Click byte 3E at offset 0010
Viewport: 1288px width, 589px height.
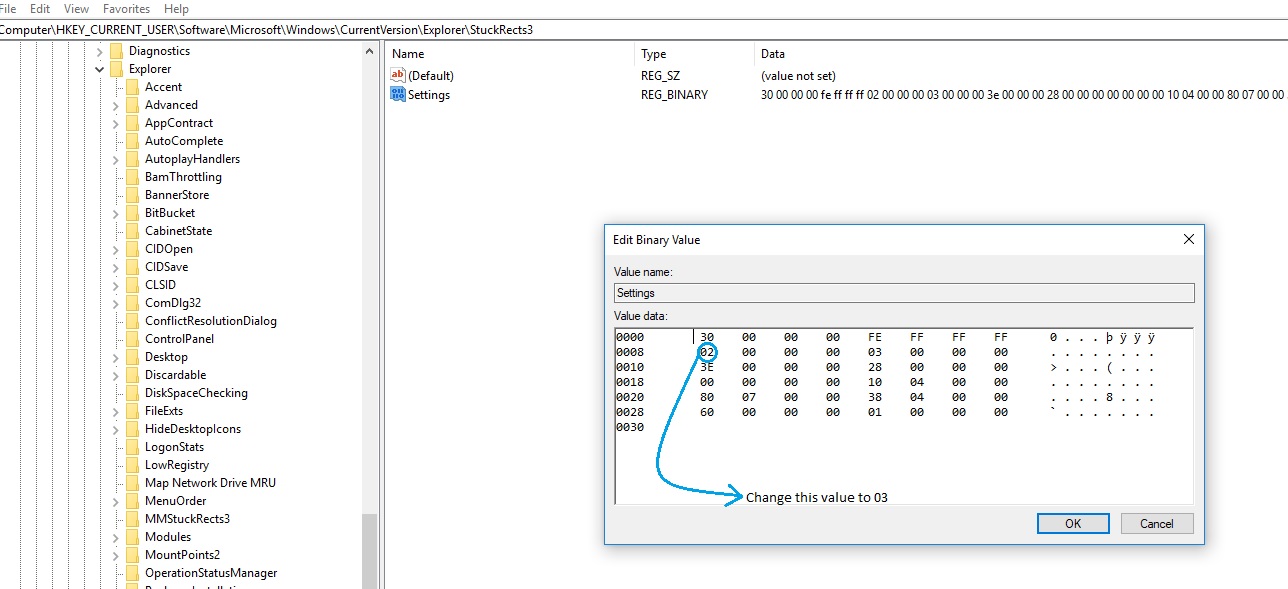[x=707, y=367]
